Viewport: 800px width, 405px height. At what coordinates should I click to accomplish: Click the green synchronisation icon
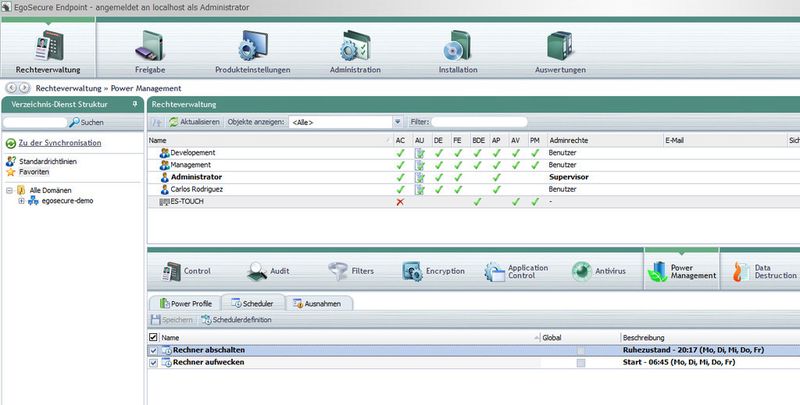11,143
